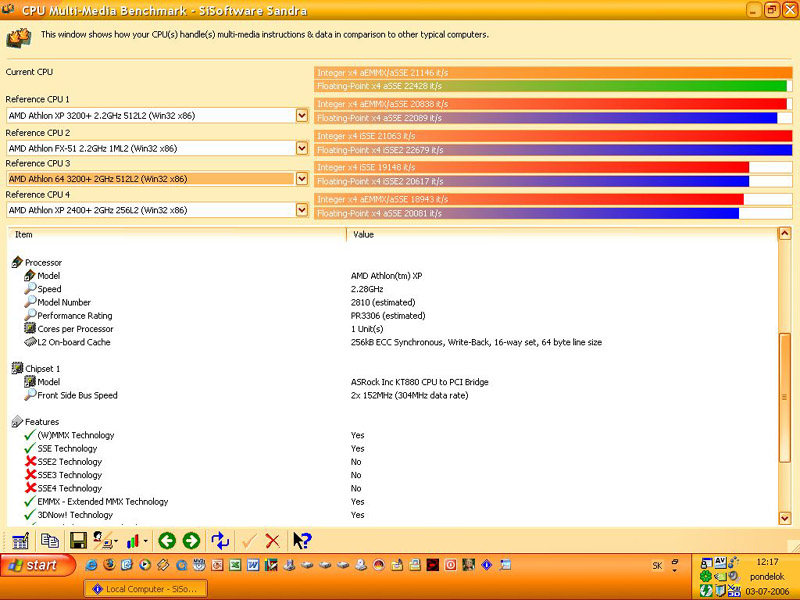Screen dimensions: 800x600
Task: Launch Excel from quick launch
Action: [x=235, y=565]
